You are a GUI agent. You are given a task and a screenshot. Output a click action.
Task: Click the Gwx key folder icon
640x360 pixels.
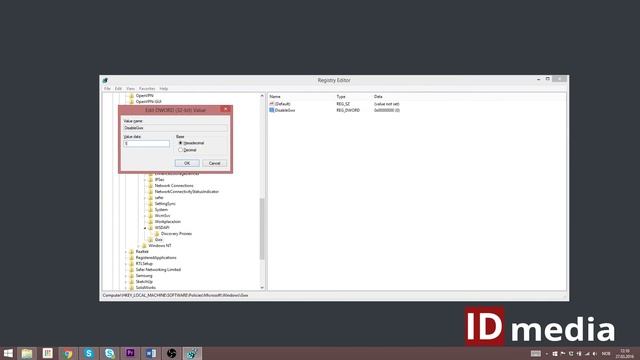pos(151,240)
